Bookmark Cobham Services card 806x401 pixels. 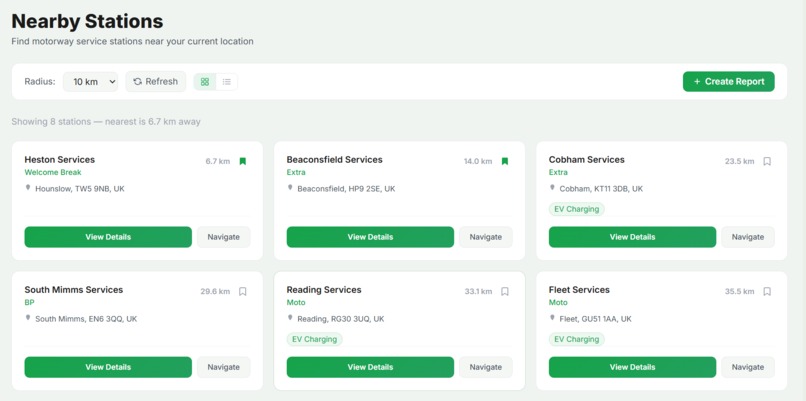(767, 161)
